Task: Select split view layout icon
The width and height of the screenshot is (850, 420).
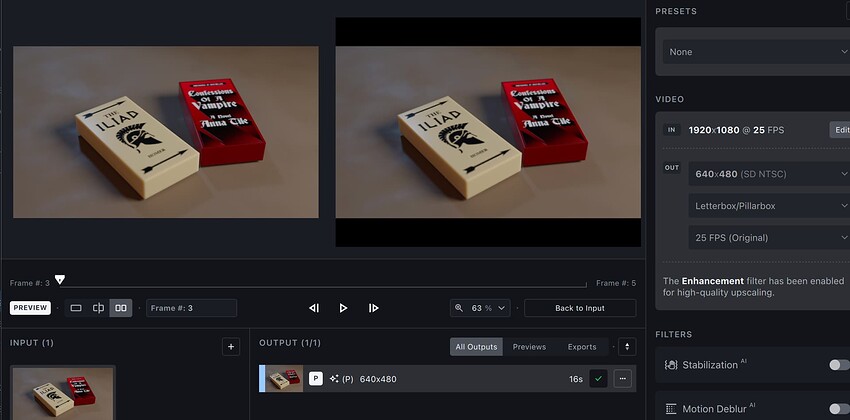Action: pos(98,308)
